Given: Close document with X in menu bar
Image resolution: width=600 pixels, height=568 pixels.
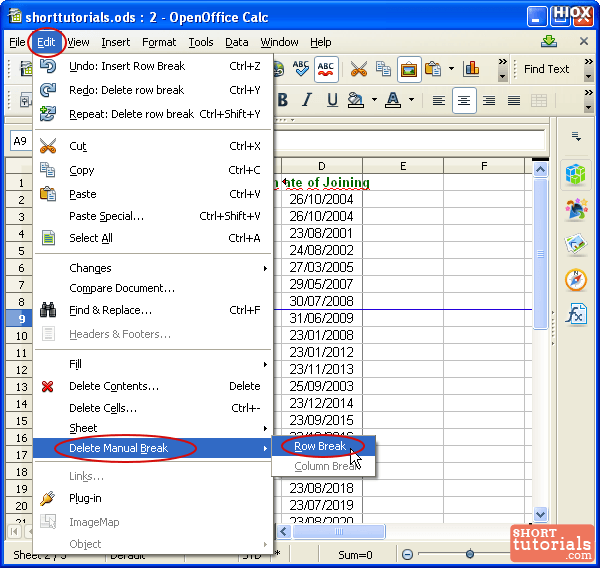Looking at the screenshot, I should pyautogui.click(x=584, y=41).
